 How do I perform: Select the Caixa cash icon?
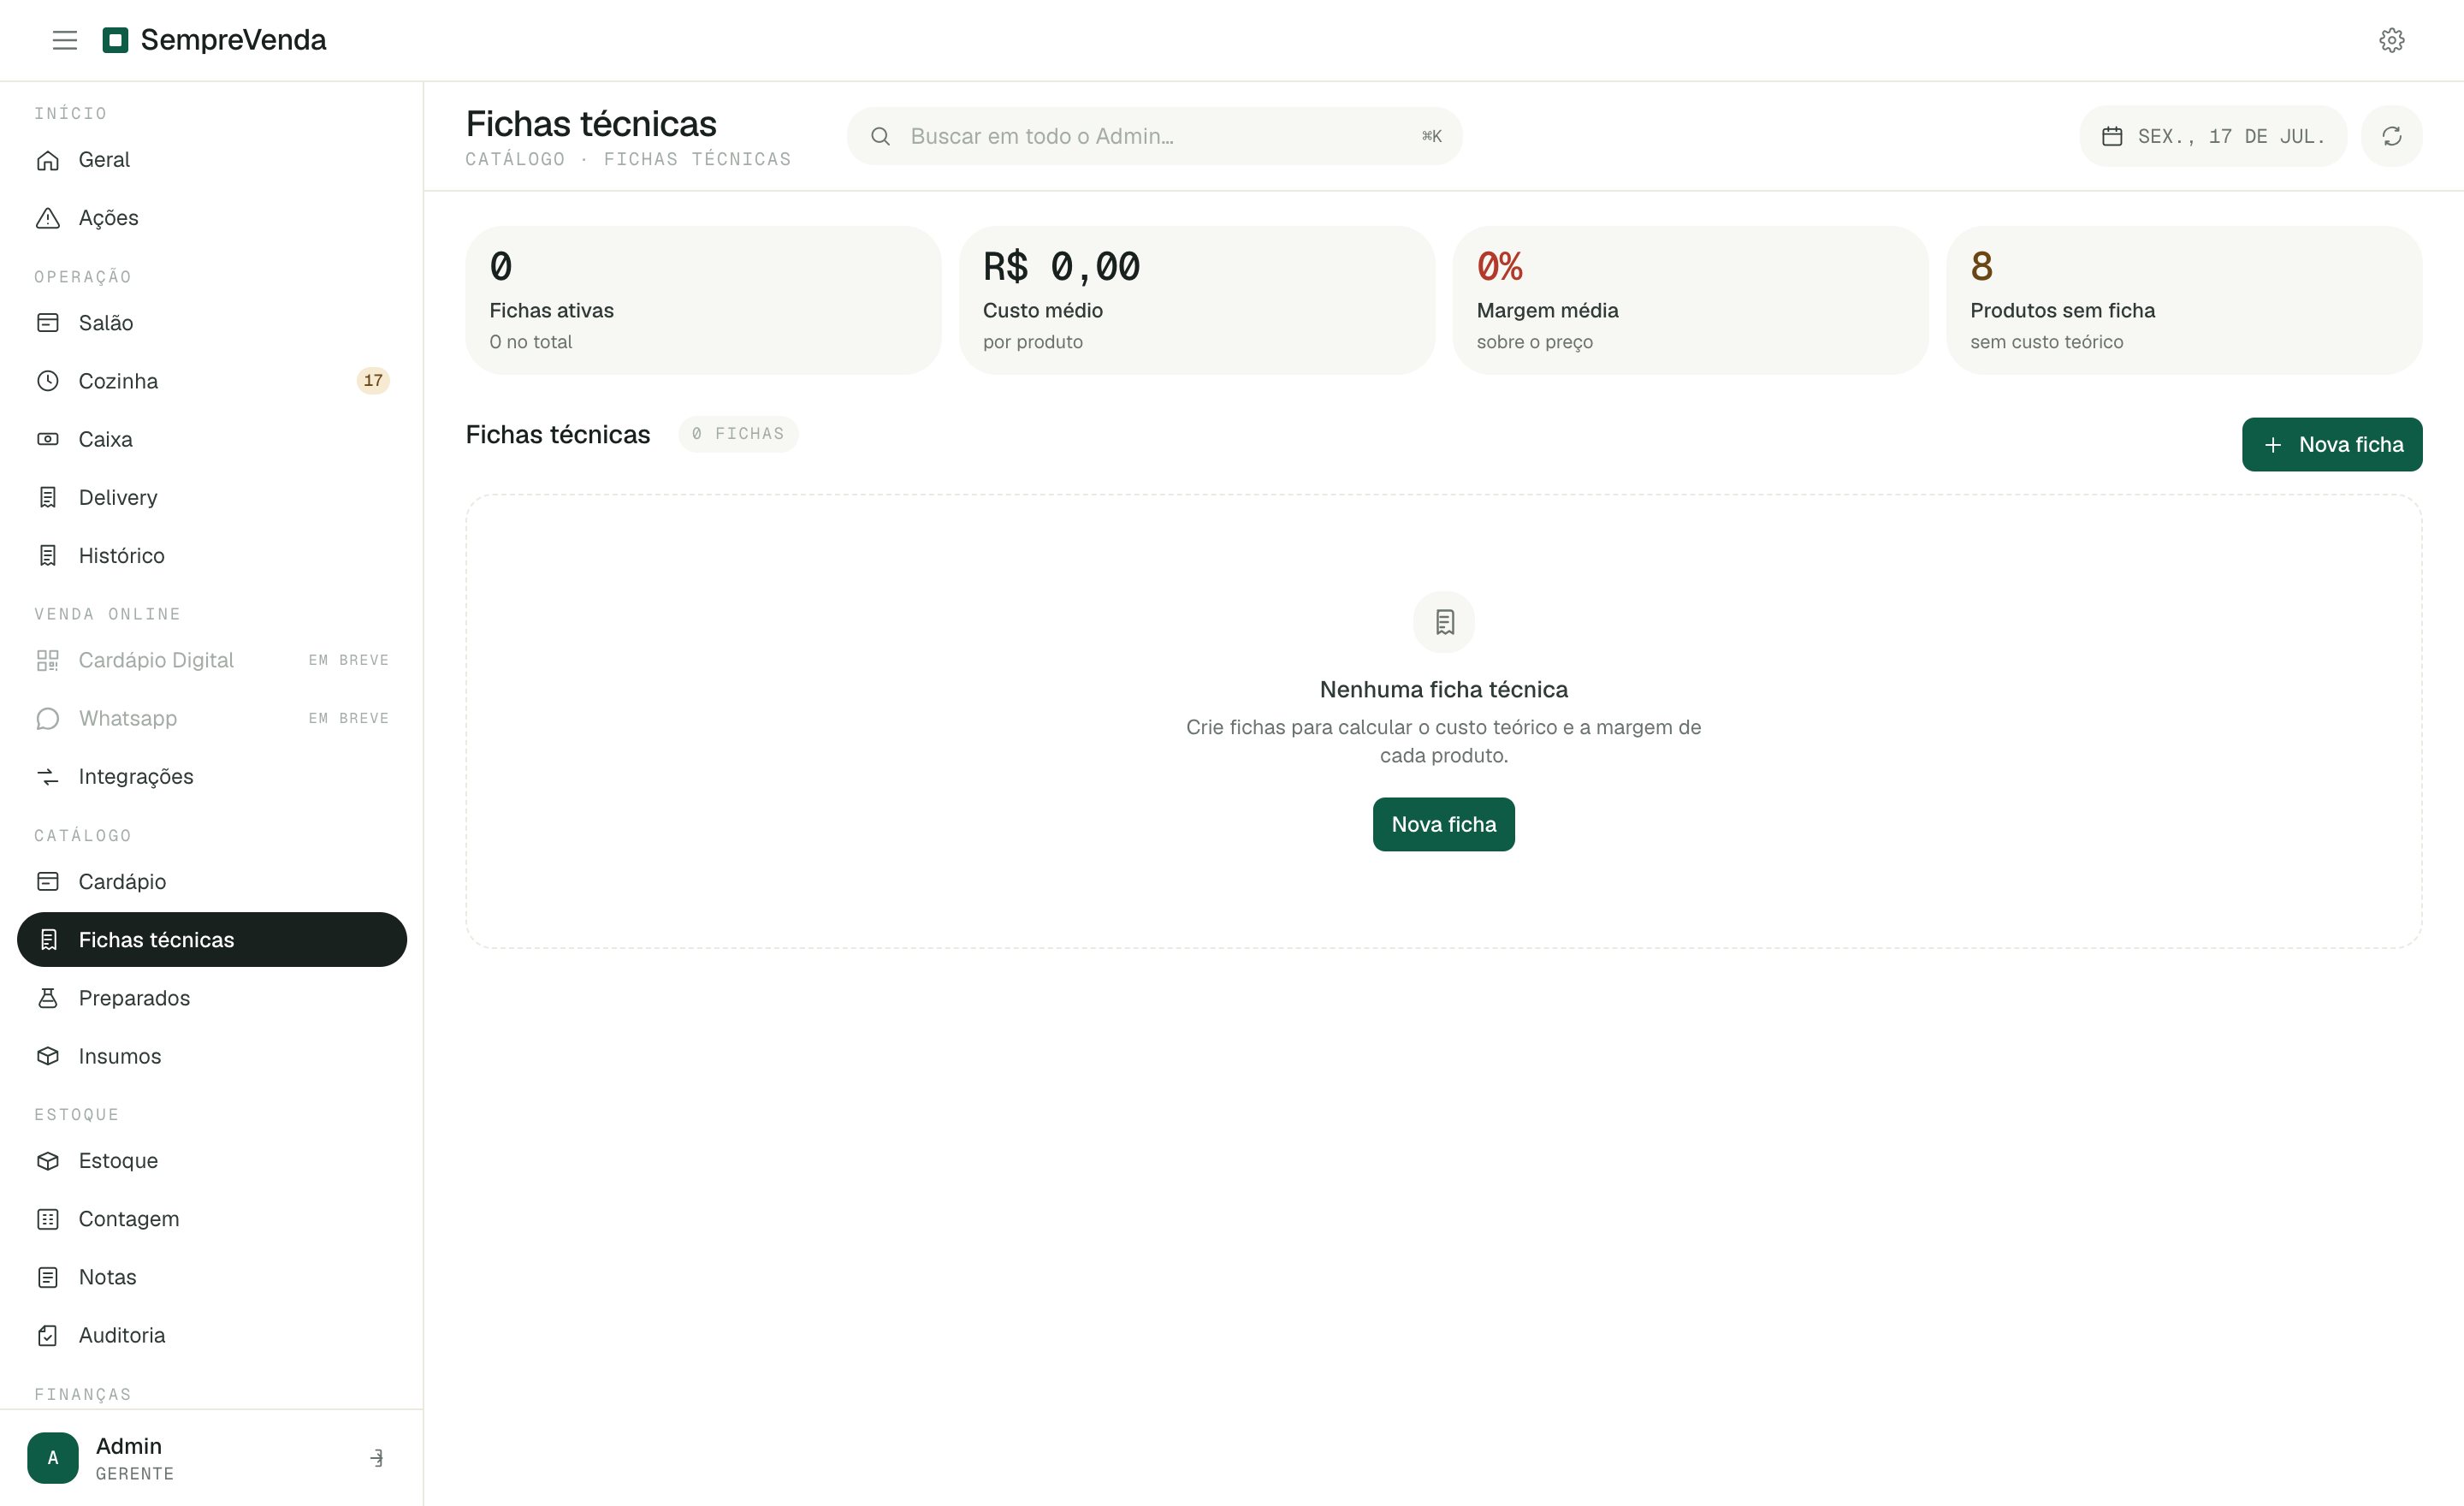click(48, 439)
